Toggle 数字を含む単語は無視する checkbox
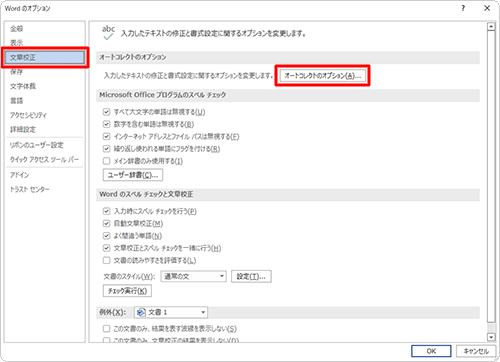Image resolution: width=500 pixels, height=362 pixels. click(x=106, y=124)
